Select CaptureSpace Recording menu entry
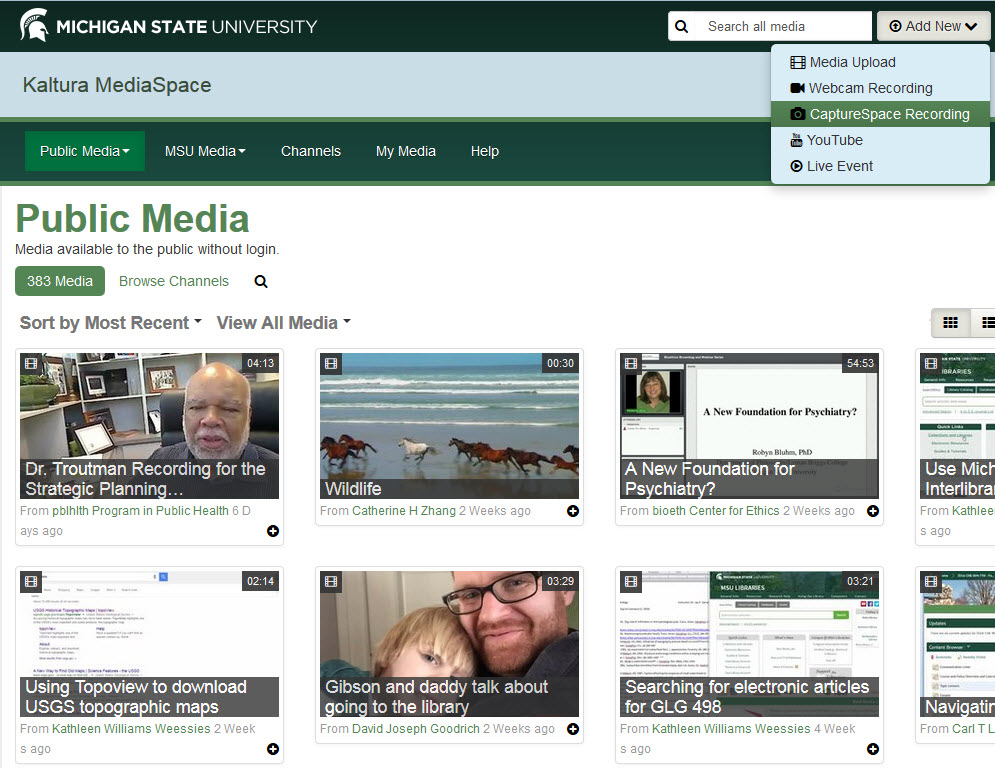Screen dimensions: 995x768 click(x=880, y=114)
